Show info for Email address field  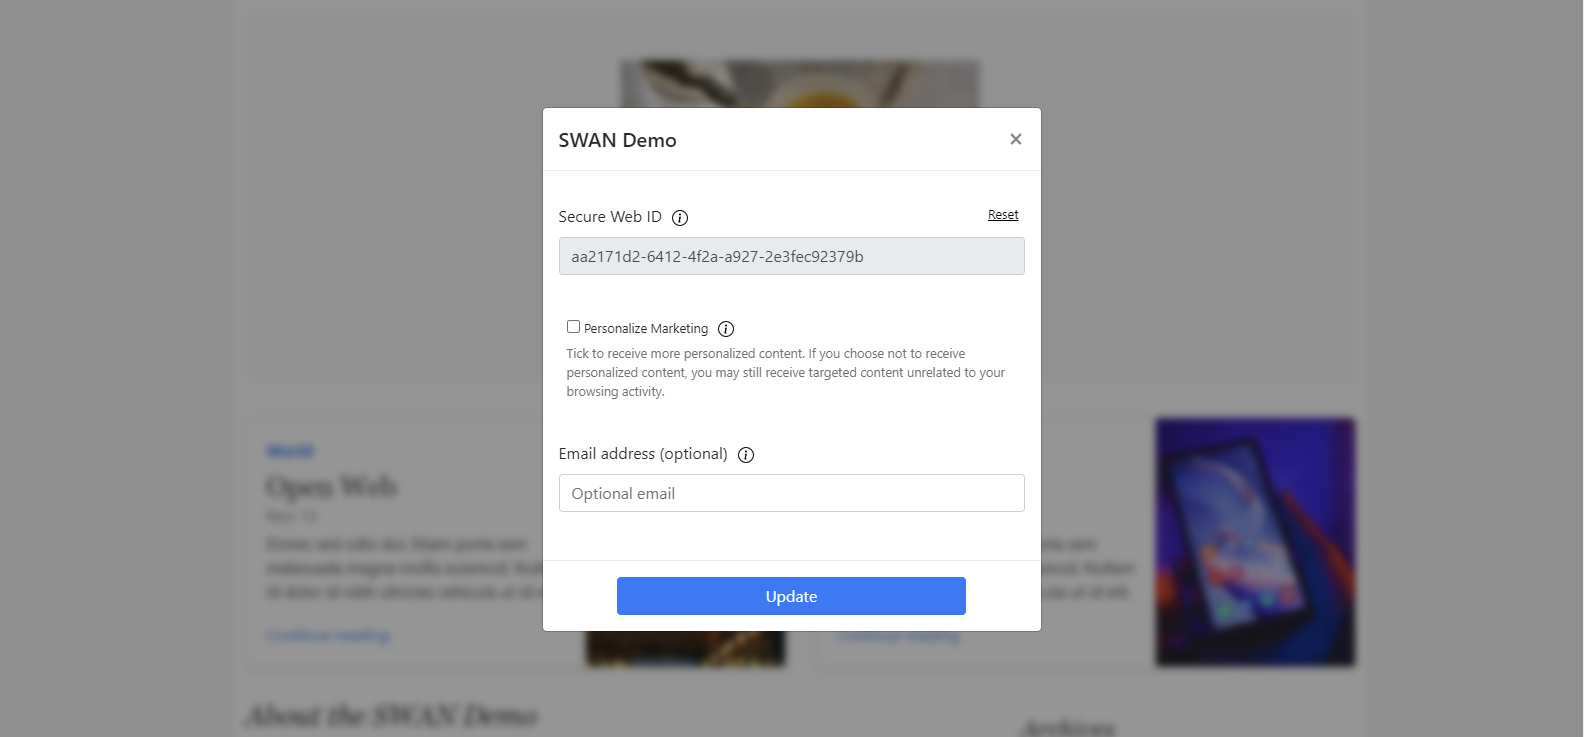(746, 455)
